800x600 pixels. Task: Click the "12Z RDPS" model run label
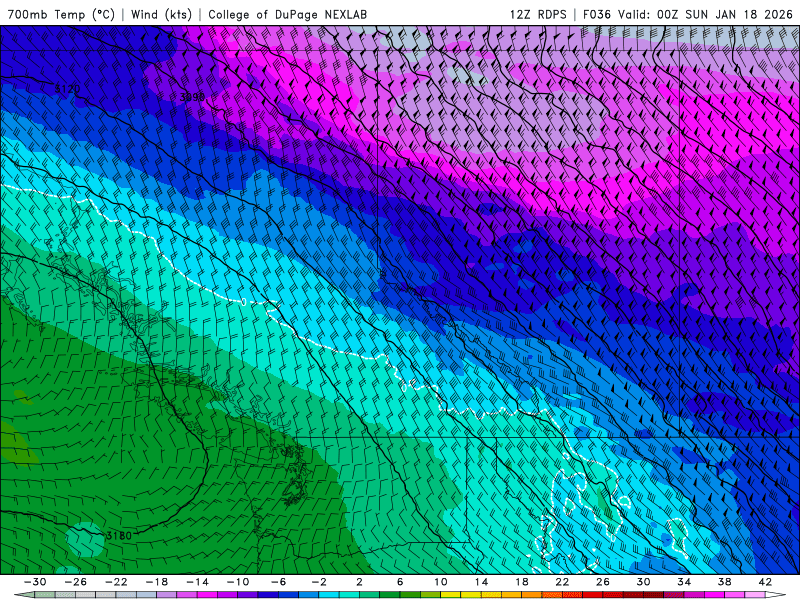(x=538, y=14)
